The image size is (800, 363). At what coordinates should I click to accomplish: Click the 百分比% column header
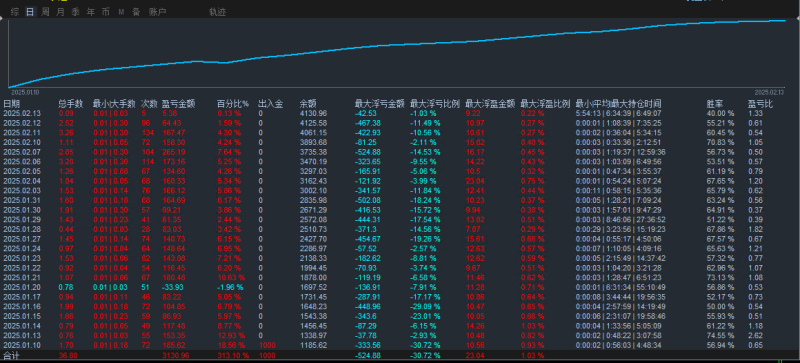[233, 104]
